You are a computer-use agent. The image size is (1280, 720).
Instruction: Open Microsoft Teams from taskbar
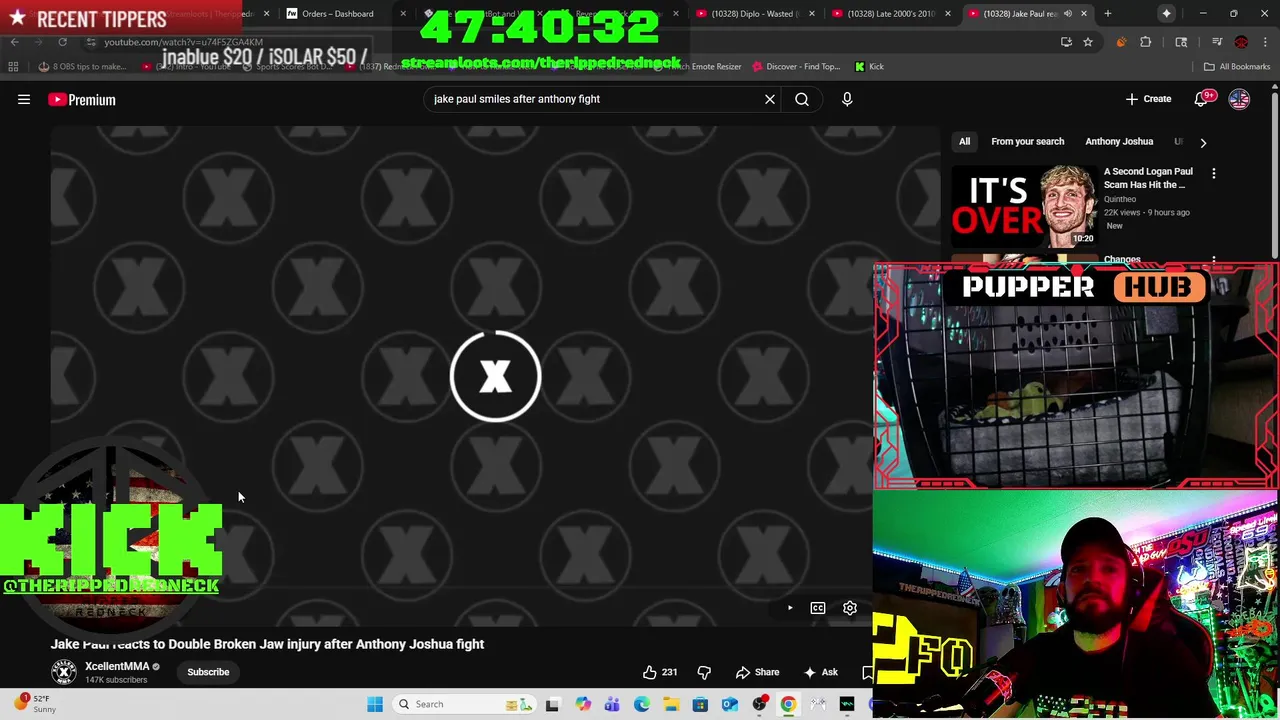(x=612, y=704)
